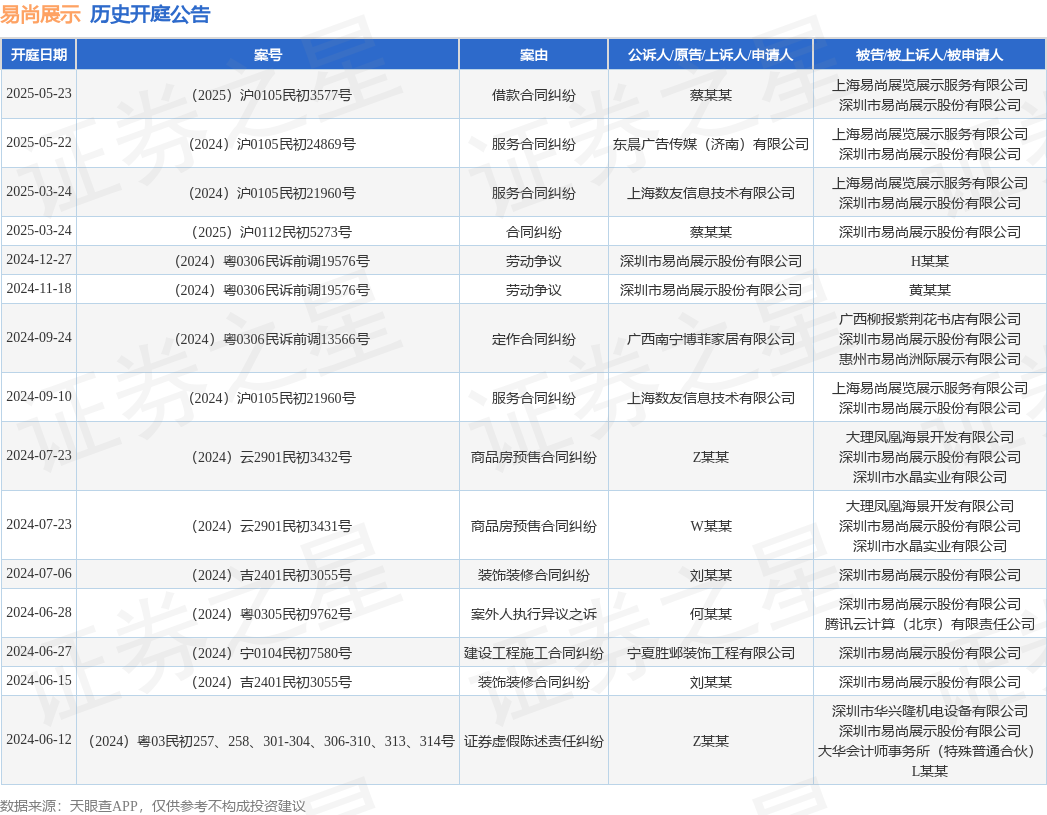The width and height of the screenshot is (1047, 815).
Task: Click plaintiff 刘某某 in the 2024-06-15 row
Action: pyautogui.click(x=710, y=682)
